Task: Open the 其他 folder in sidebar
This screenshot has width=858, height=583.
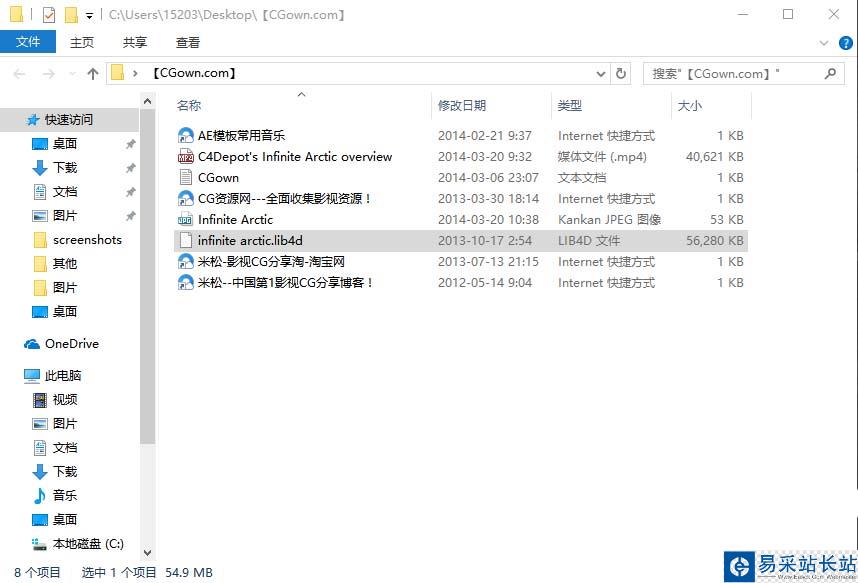Action: click(x=65, y=264)
